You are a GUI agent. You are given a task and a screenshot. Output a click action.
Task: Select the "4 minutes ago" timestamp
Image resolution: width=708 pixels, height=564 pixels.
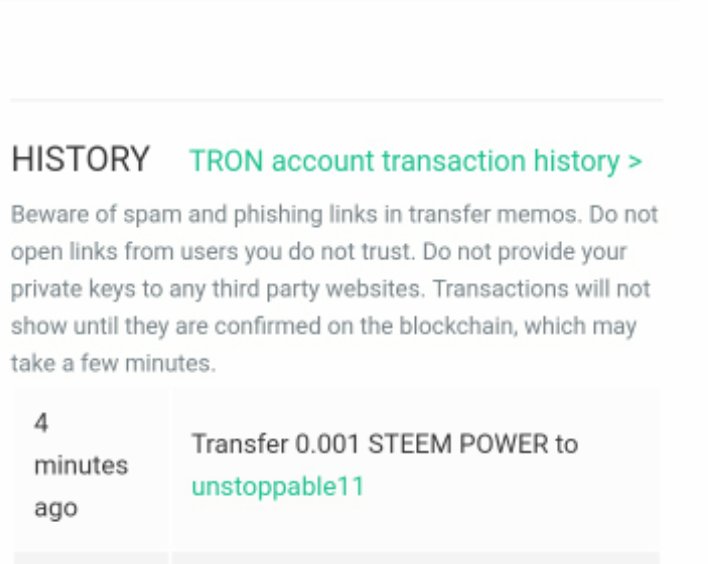(x=81, y=466)
